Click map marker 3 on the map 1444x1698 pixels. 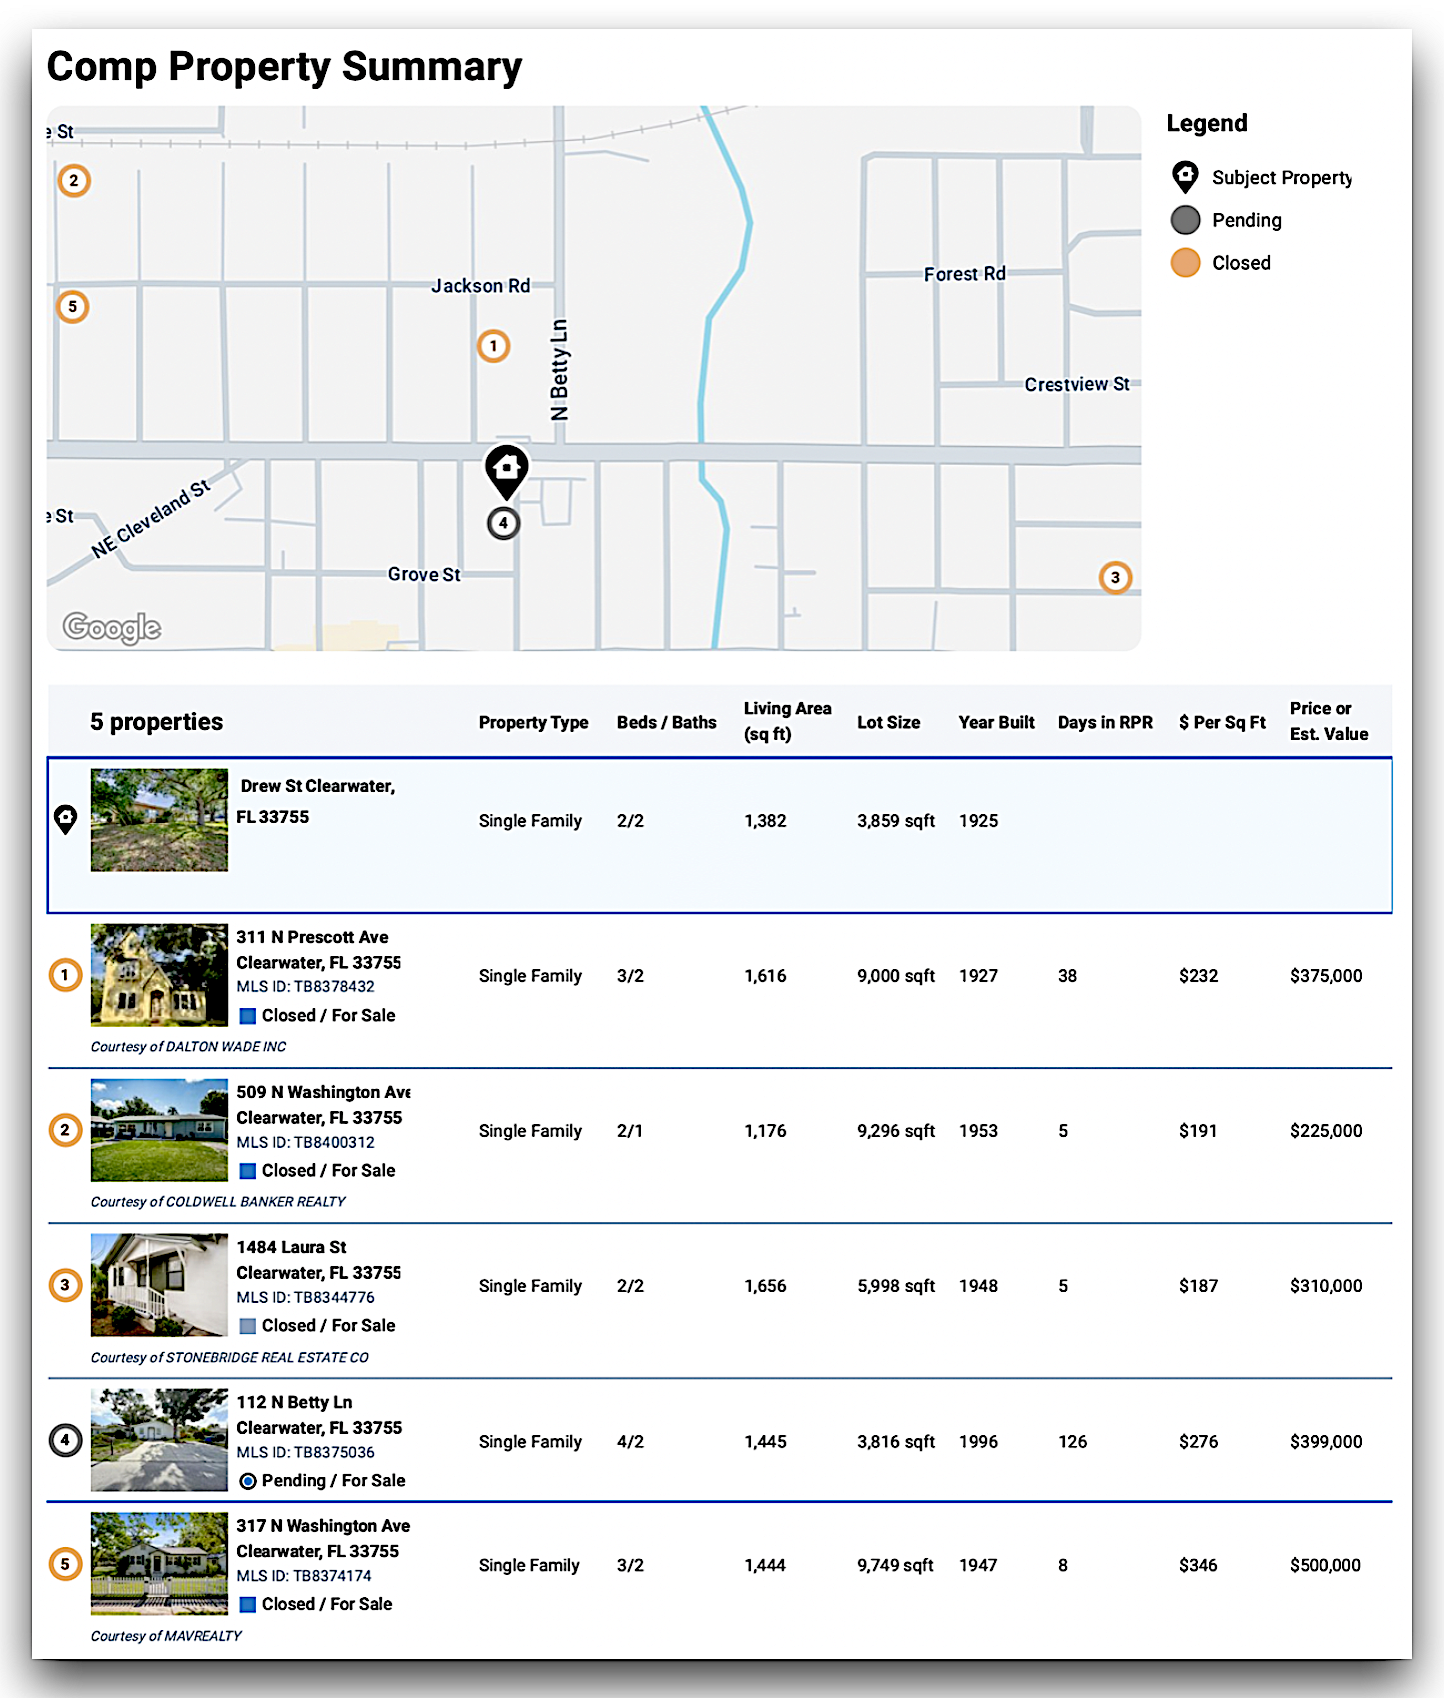pos(1115,578)
